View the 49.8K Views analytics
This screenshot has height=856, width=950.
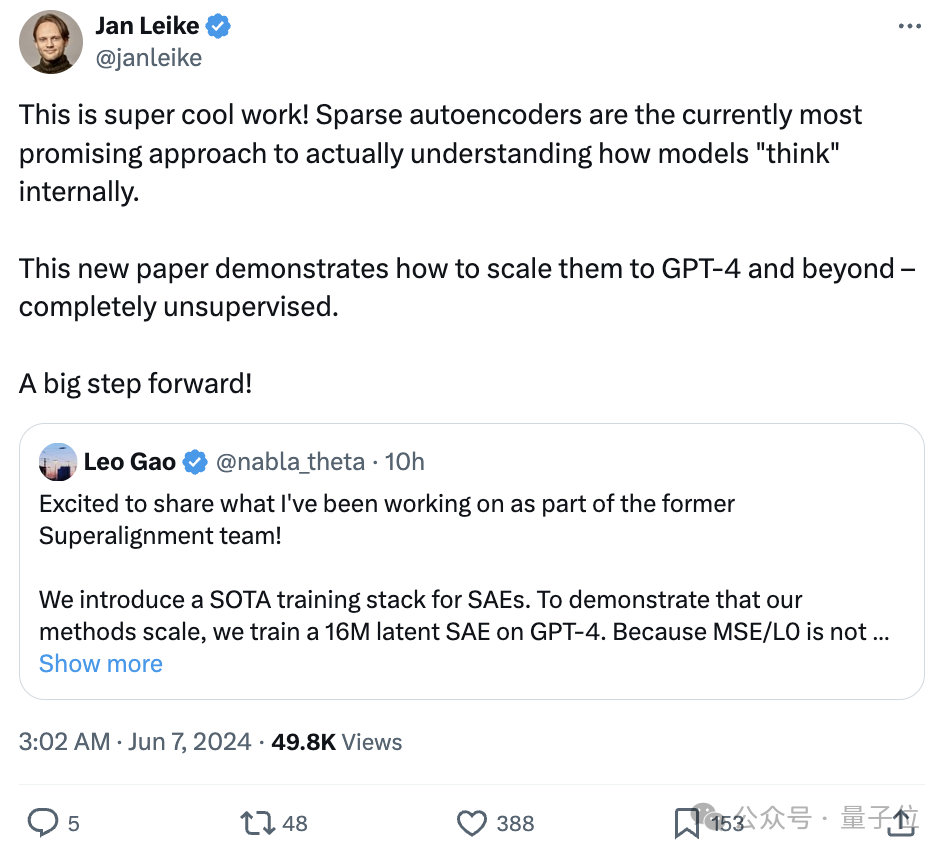click(x=336, y=742)
